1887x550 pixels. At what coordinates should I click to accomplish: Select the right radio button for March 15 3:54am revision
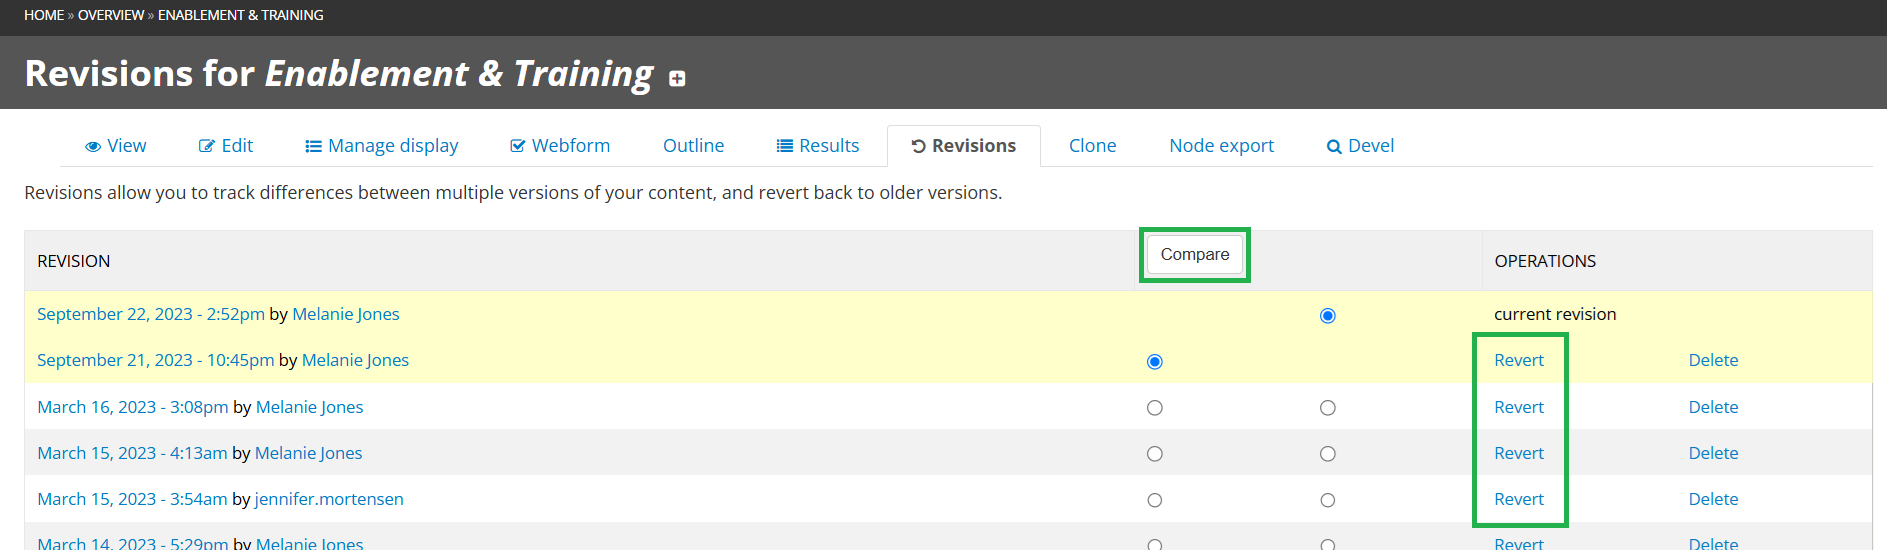coord(1328,500)
